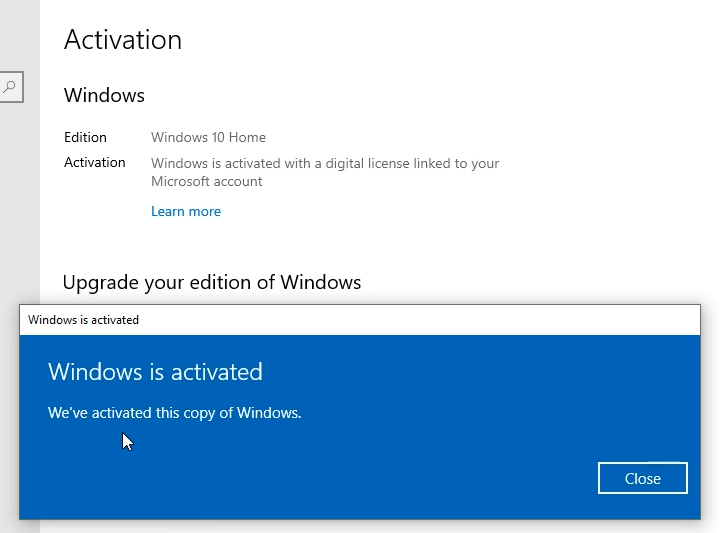
Task: Click the large Windows is activated heading
Action: [155, 371]
